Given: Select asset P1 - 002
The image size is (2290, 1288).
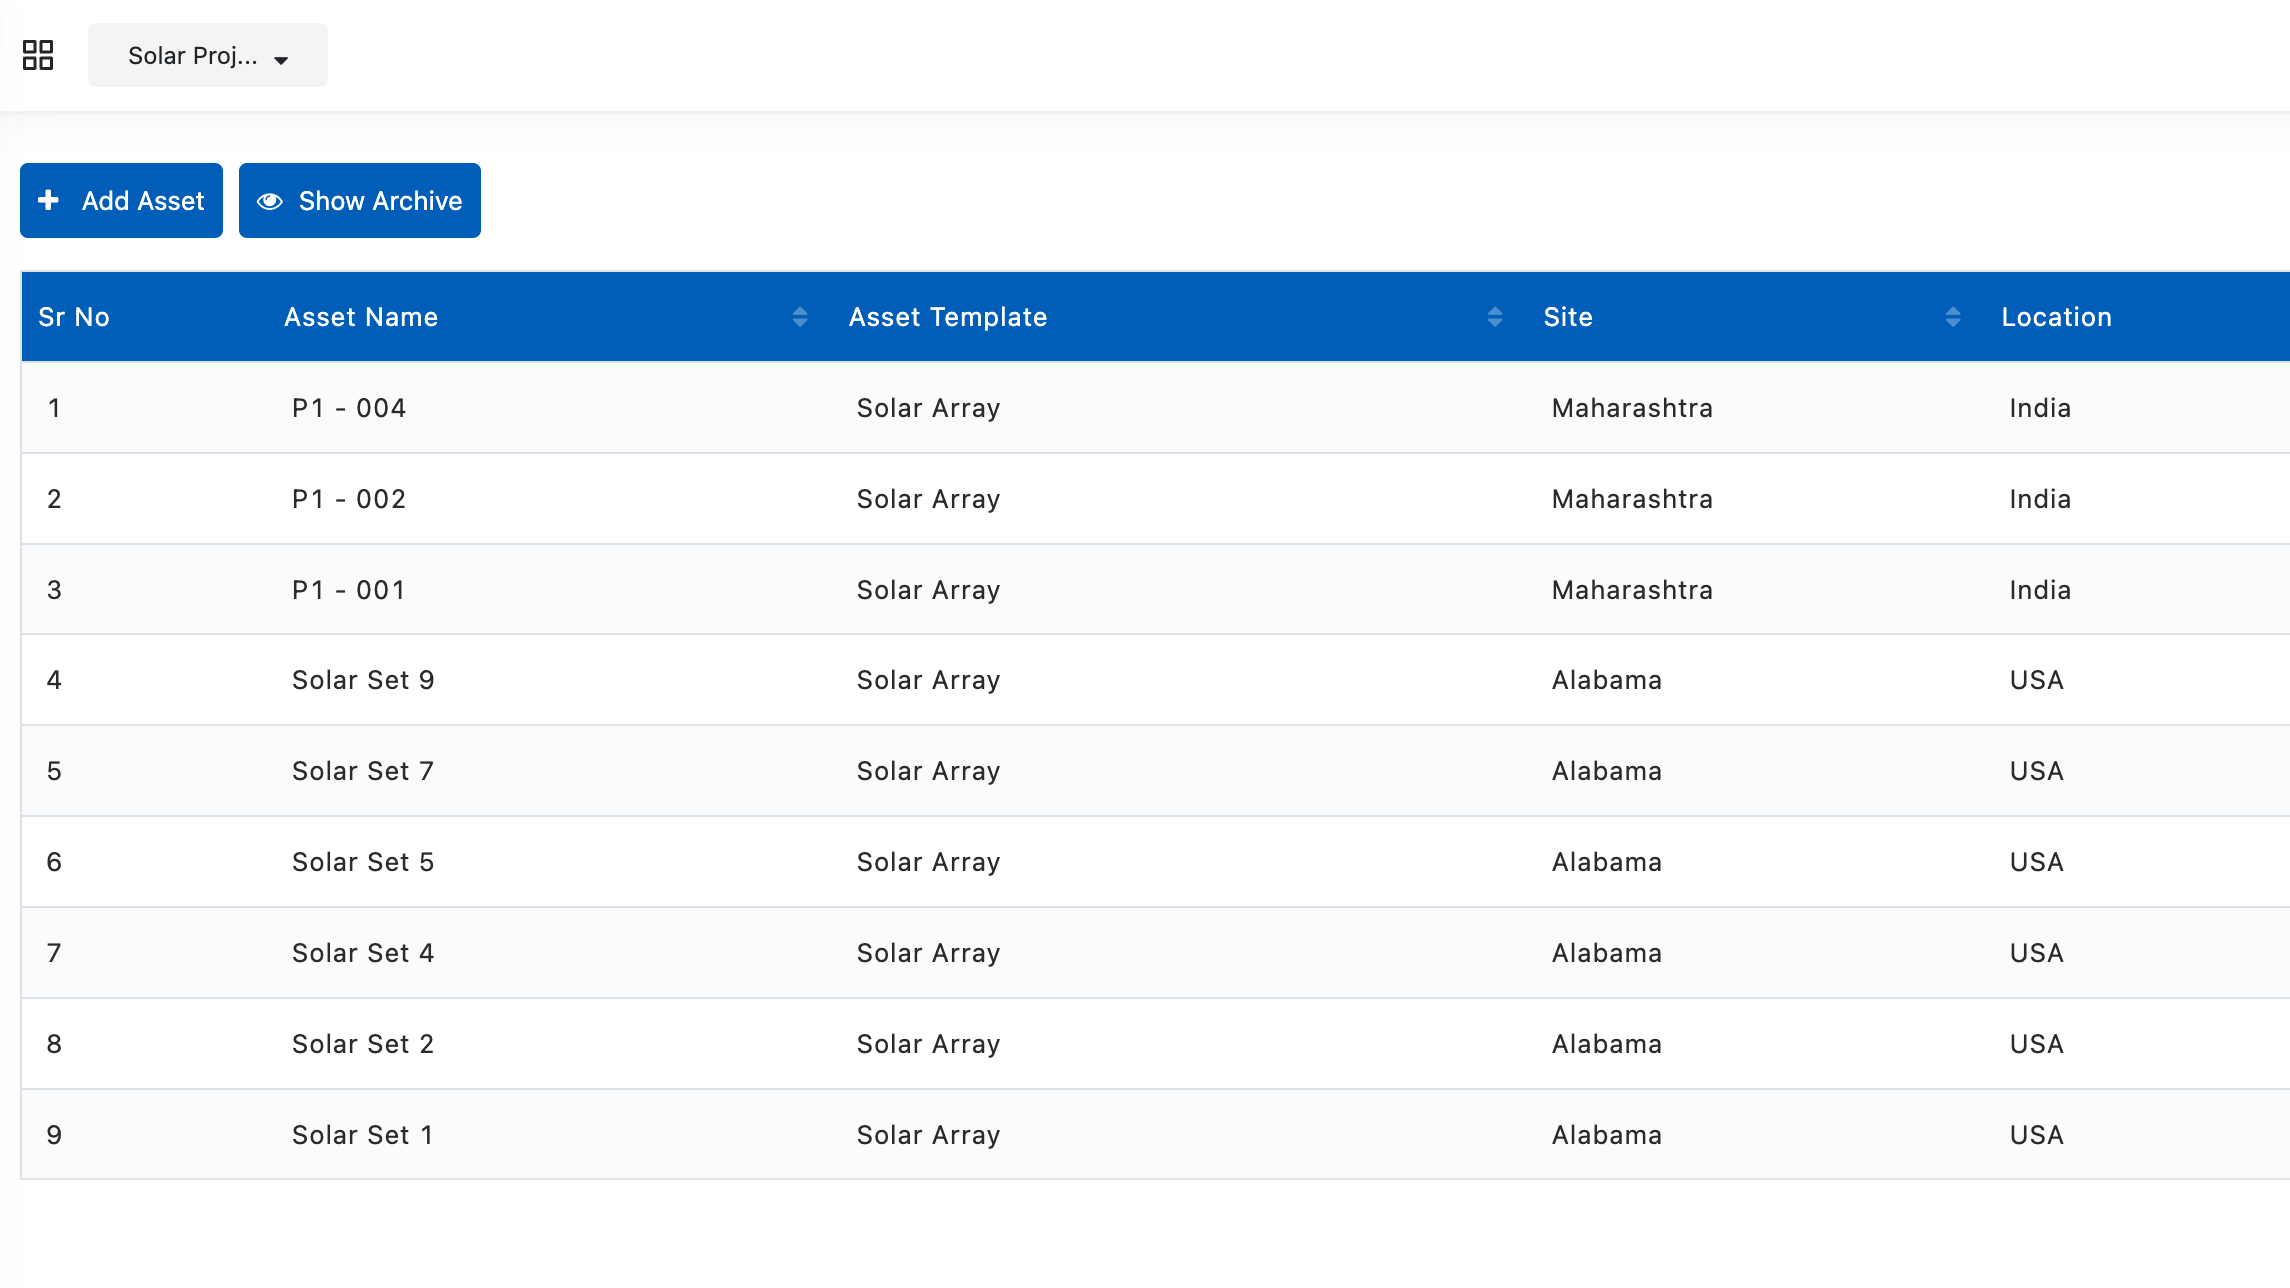Looking at the screenshot, I should (x=349, y=499).
